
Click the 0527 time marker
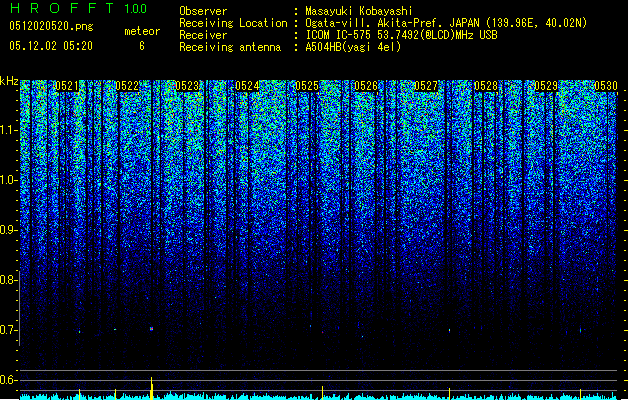click(426, 86)
